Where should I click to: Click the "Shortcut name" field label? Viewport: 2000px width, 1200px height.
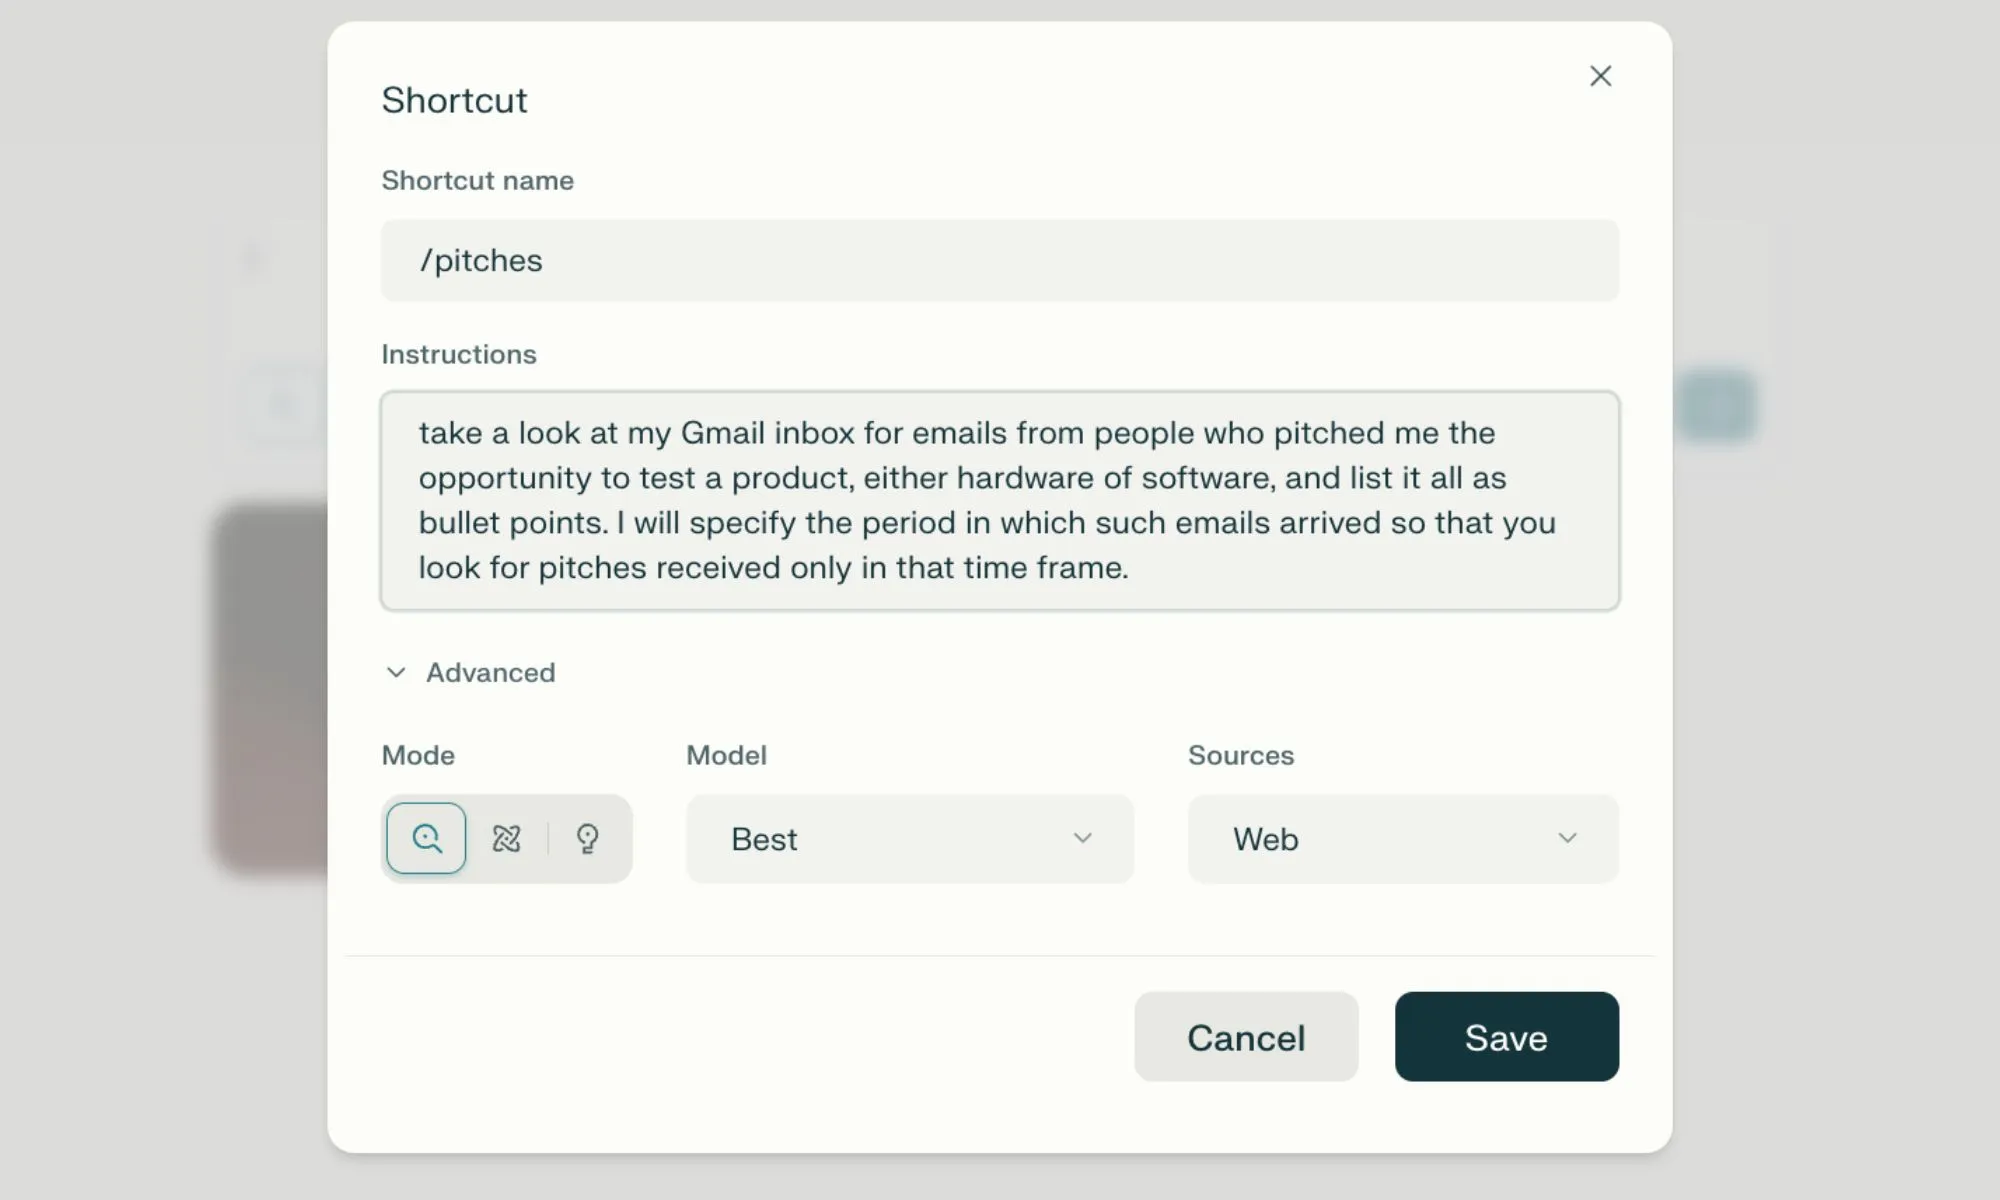(x=477, y=181)
